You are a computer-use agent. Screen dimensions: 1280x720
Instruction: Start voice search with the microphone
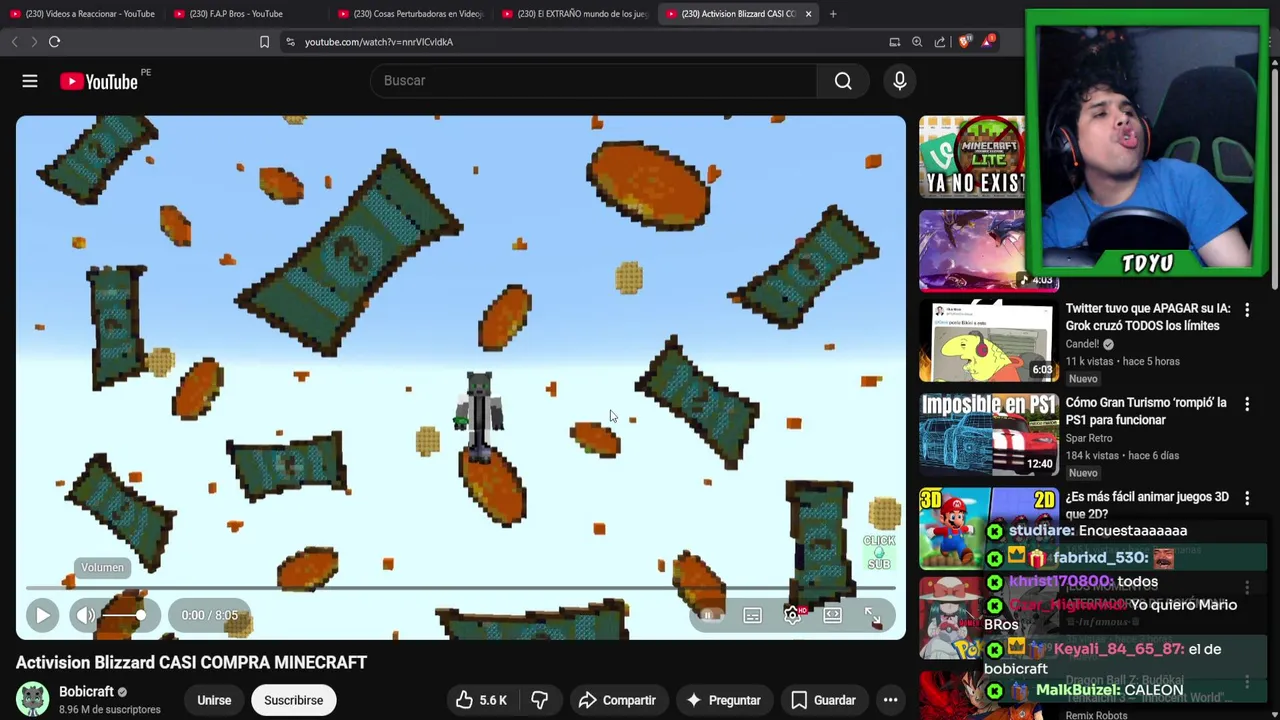point(900,81)
